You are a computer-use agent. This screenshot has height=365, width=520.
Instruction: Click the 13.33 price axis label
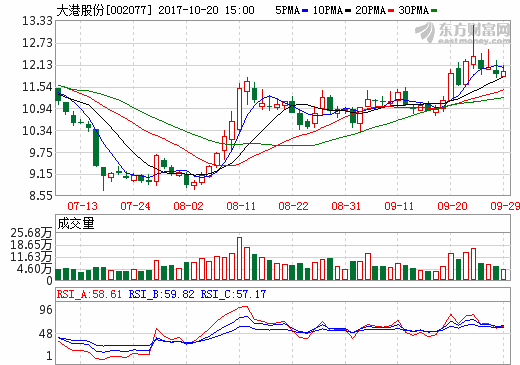point(37,21)
